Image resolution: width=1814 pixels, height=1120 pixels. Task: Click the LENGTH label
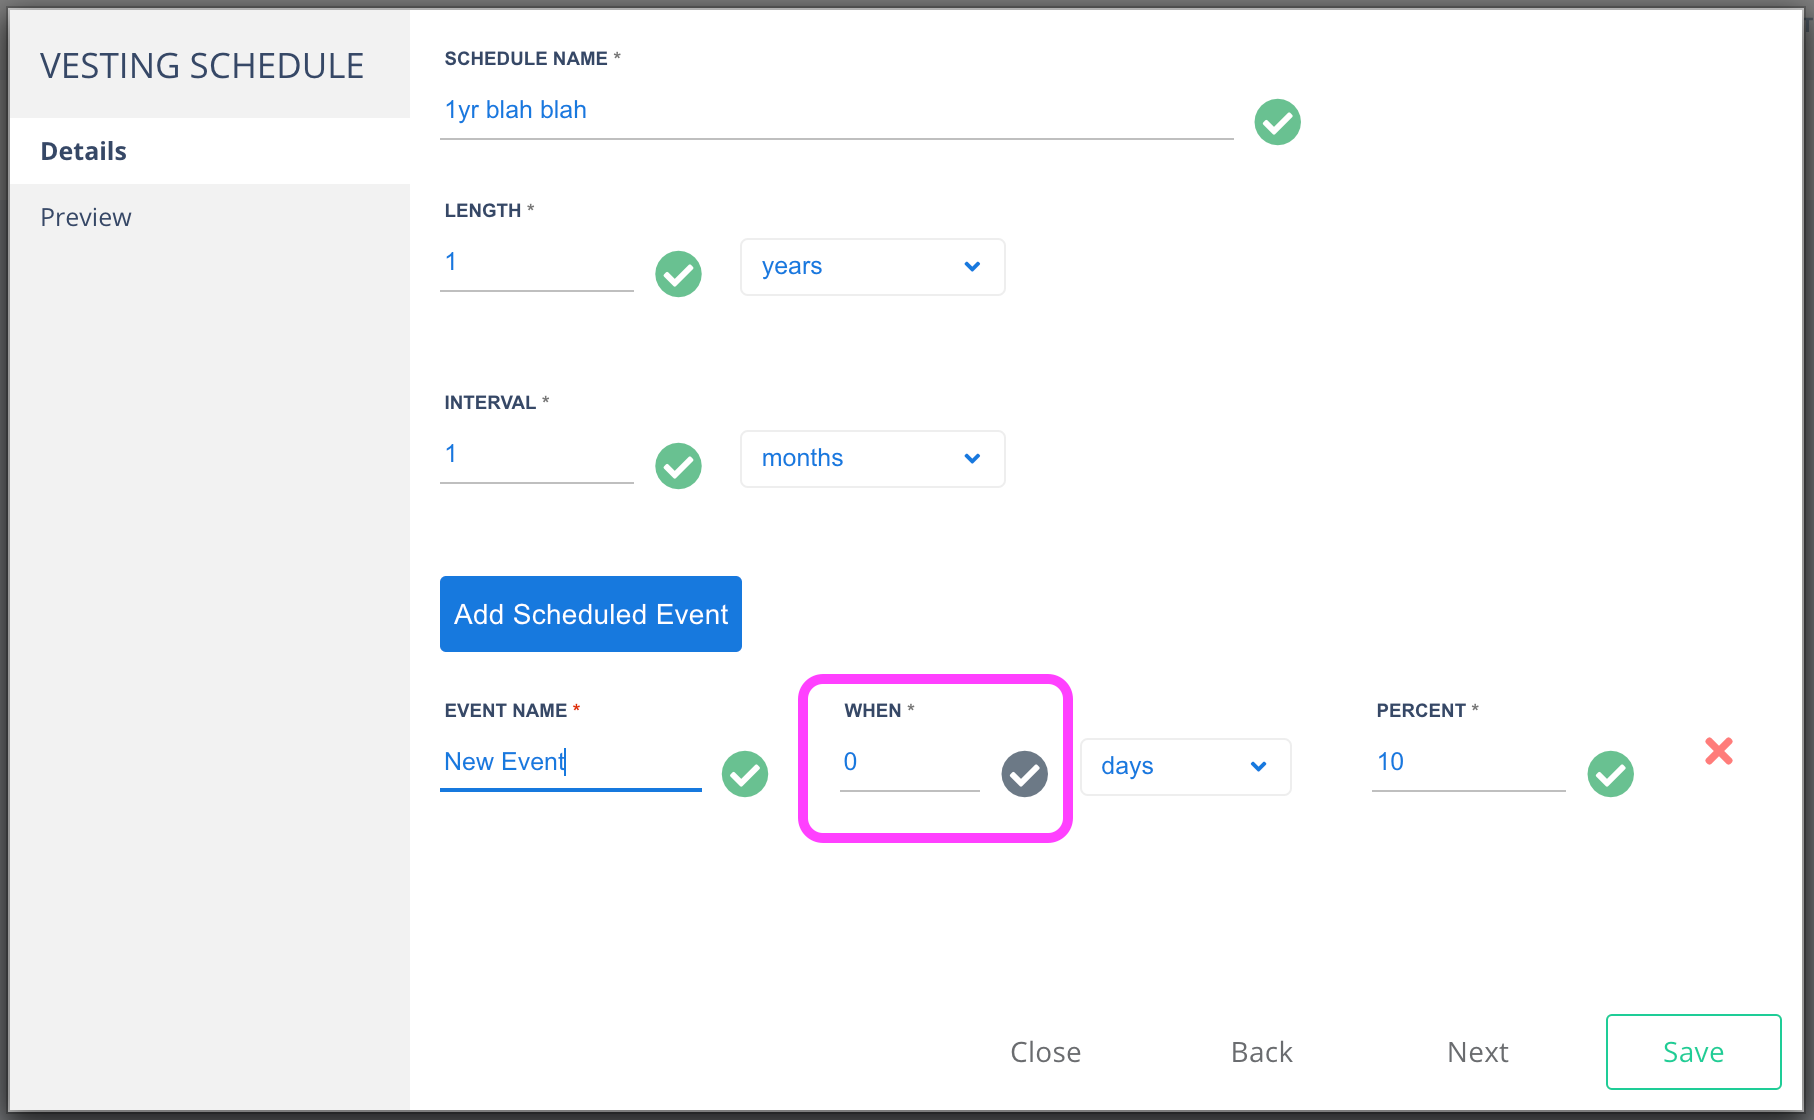tap(483, 211)
